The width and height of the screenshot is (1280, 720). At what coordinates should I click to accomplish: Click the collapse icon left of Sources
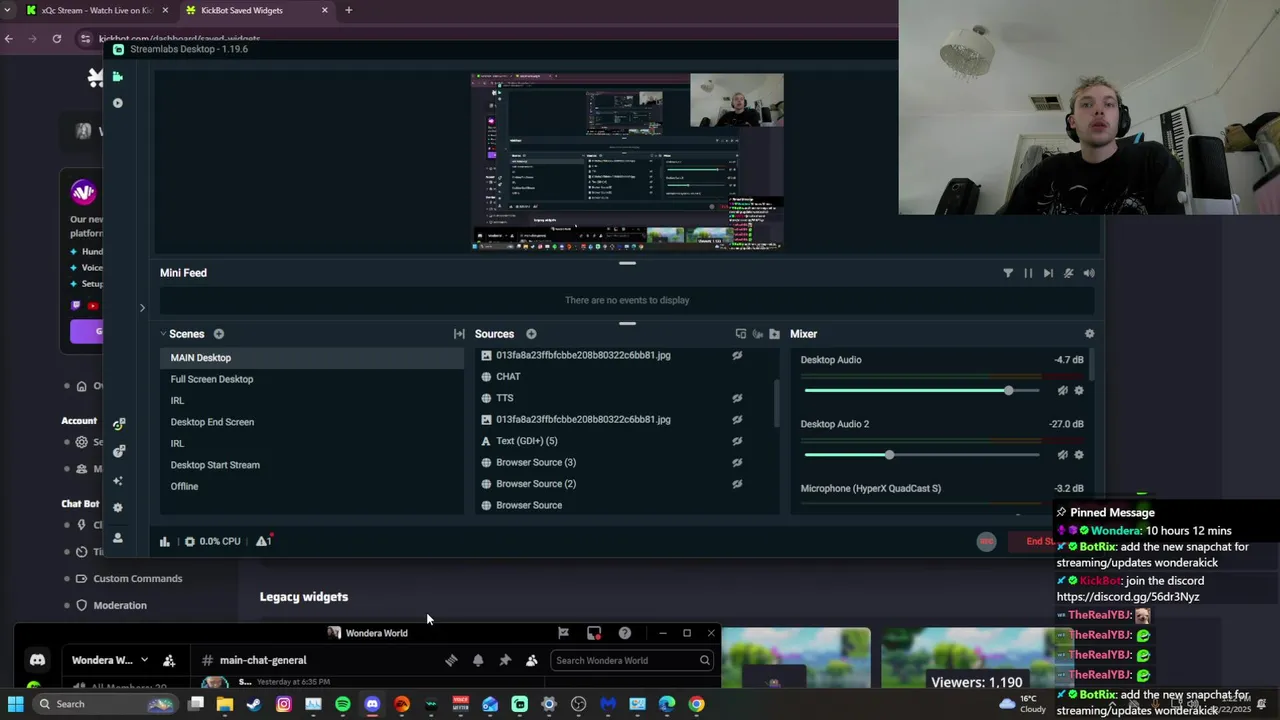(459, 334)
